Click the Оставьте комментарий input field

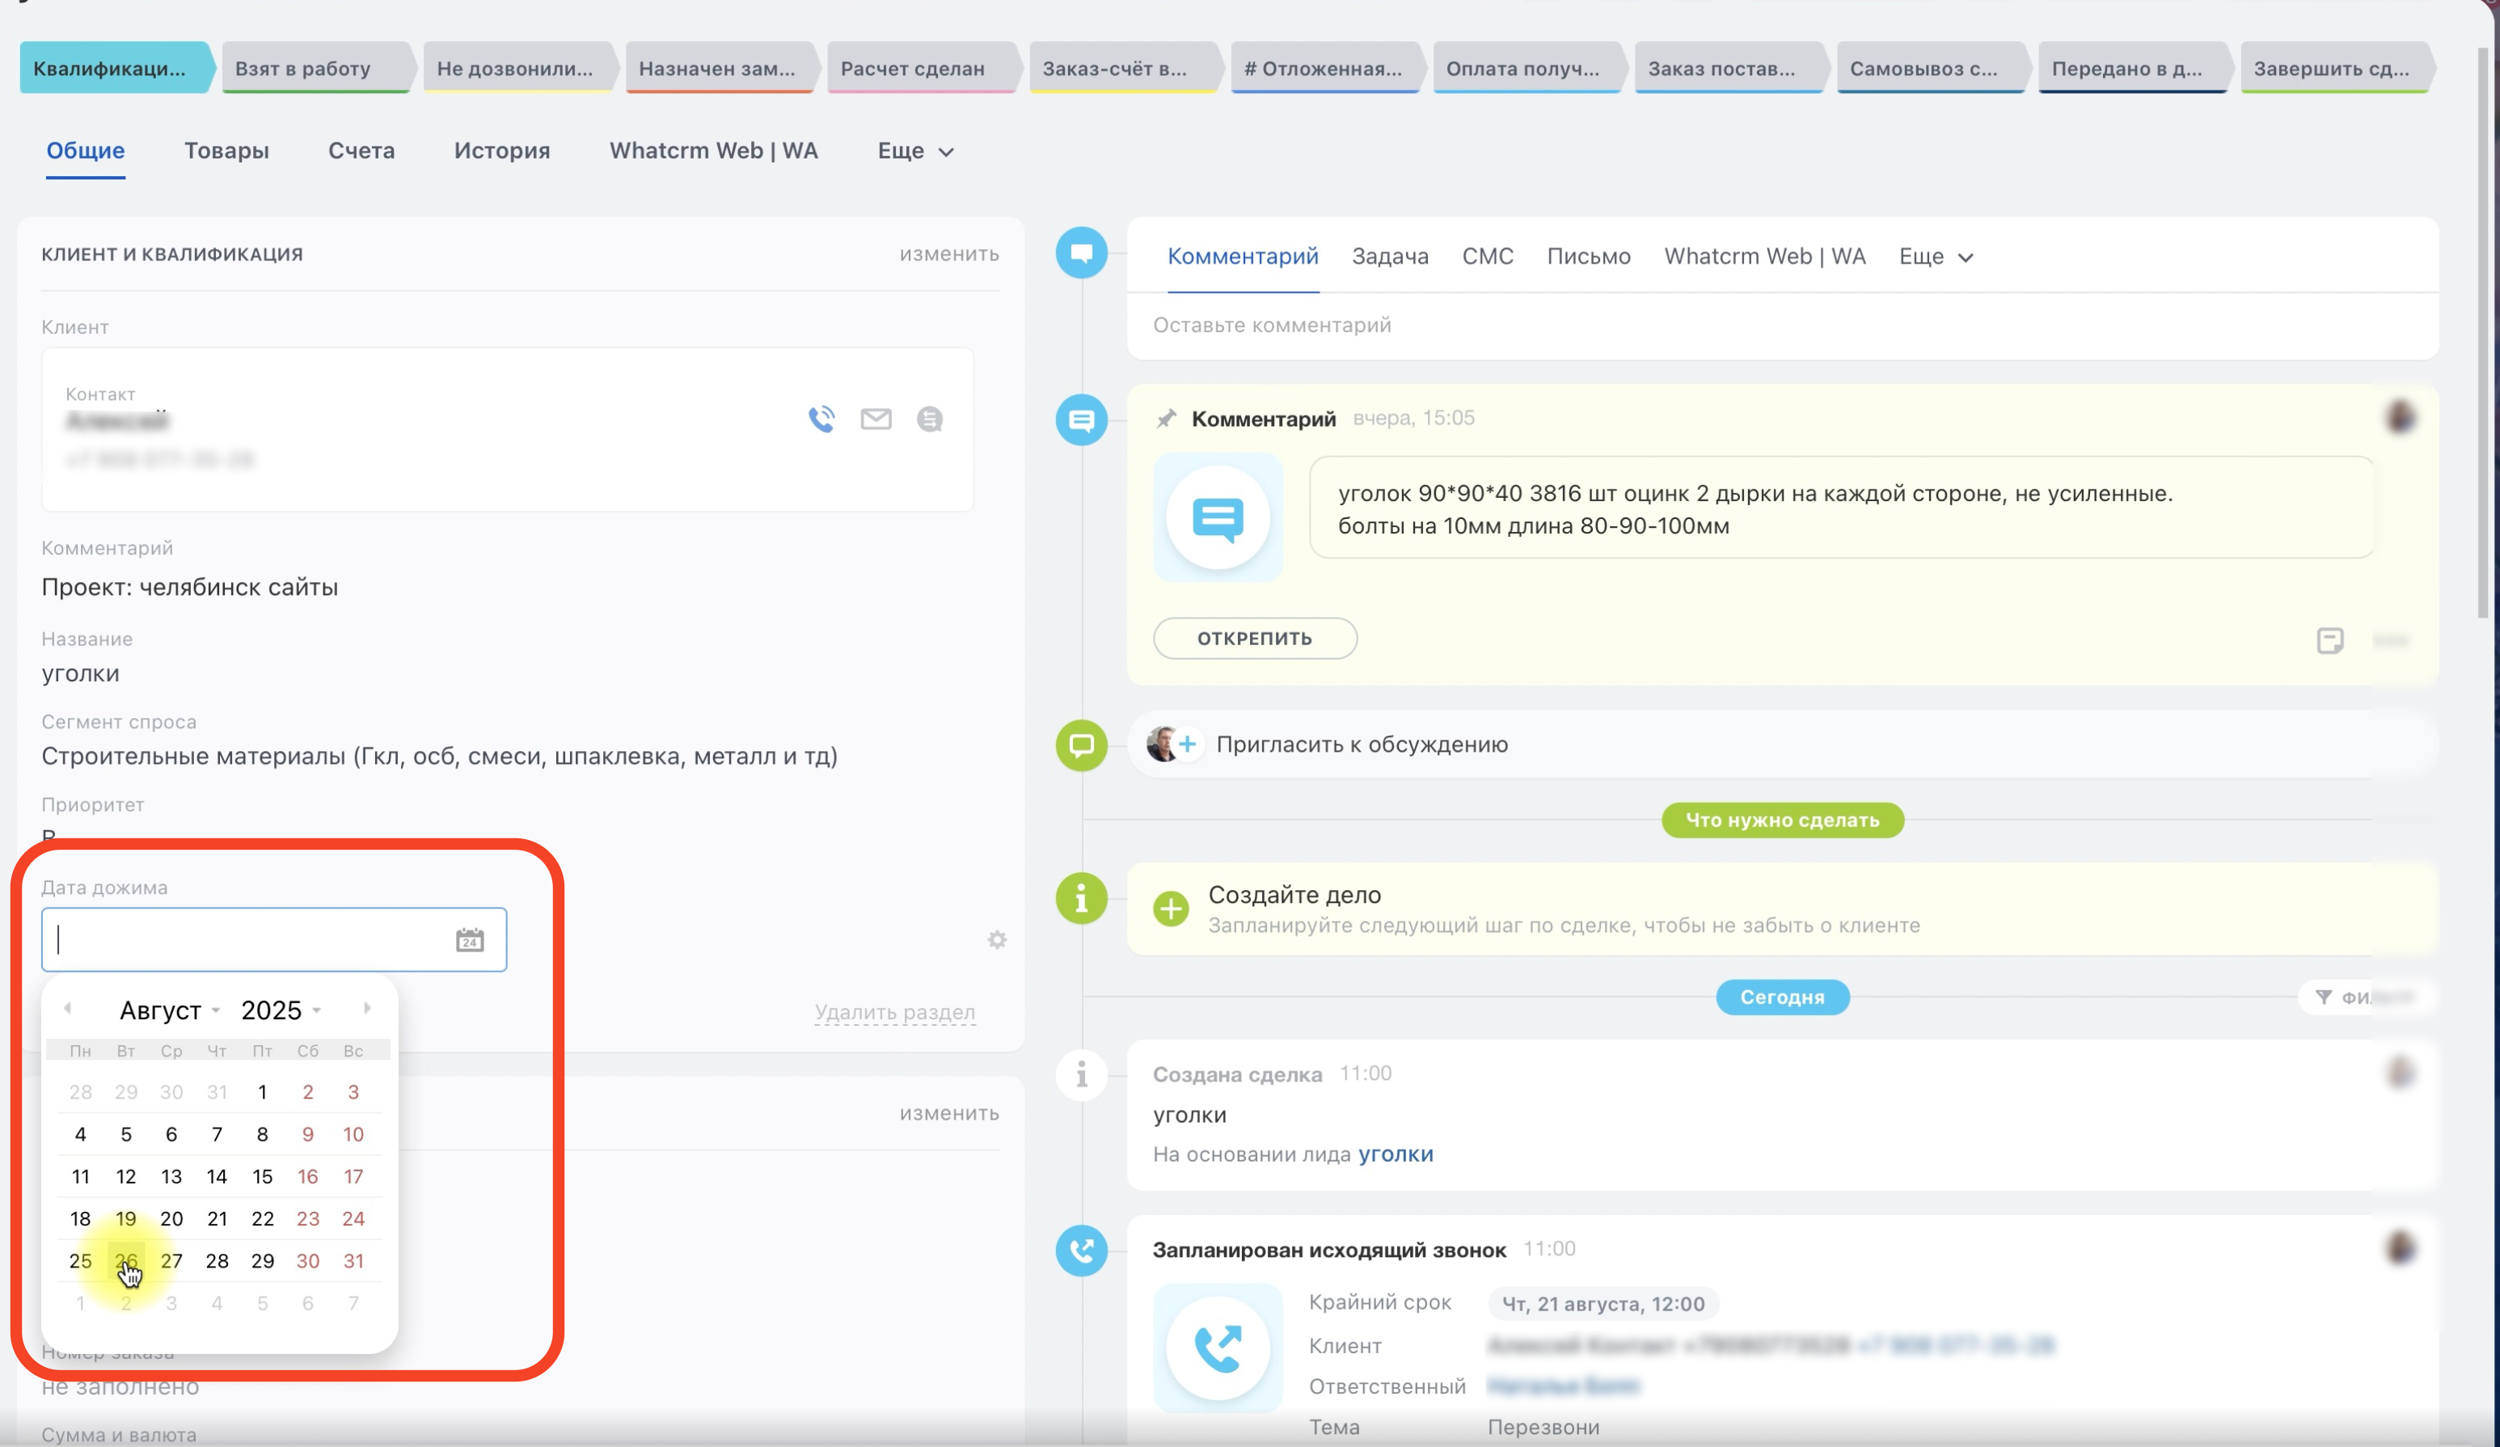pos(1270,325)
